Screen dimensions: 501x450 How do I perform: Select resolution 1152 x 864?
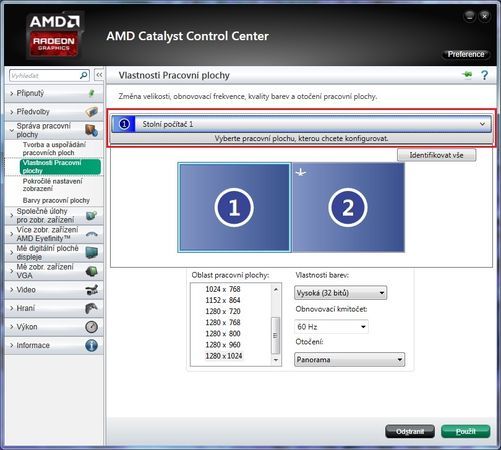(223, 300)
